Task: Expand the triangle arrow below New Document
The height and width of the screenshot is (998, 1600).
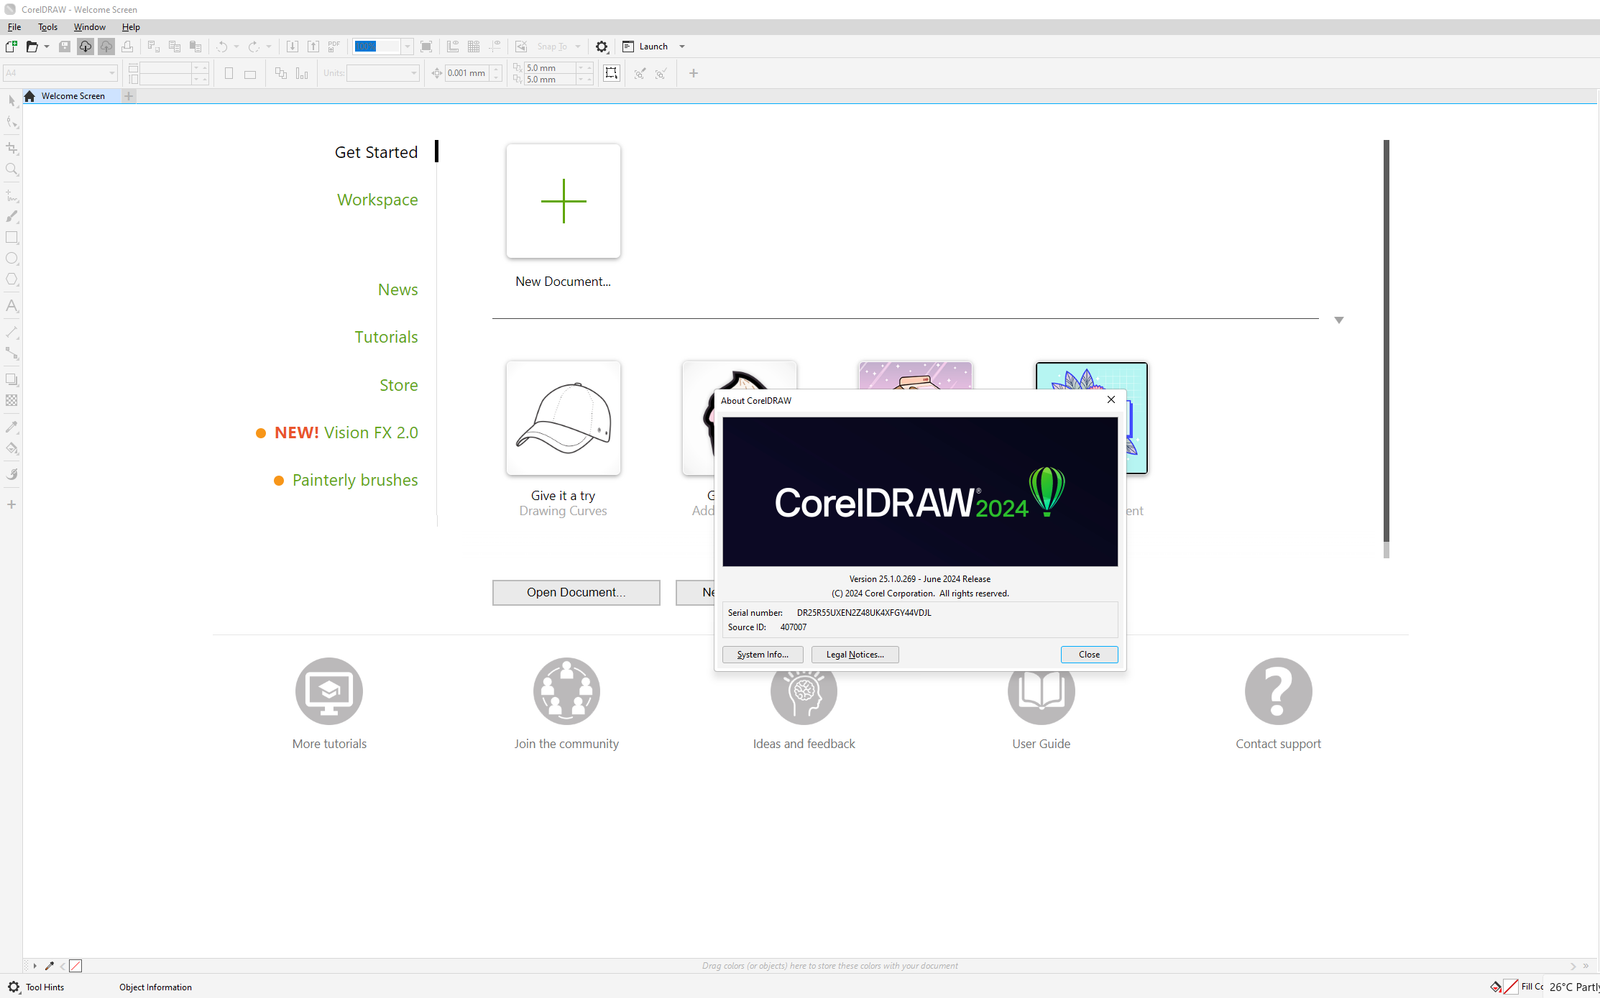Action: [1339, 320]
